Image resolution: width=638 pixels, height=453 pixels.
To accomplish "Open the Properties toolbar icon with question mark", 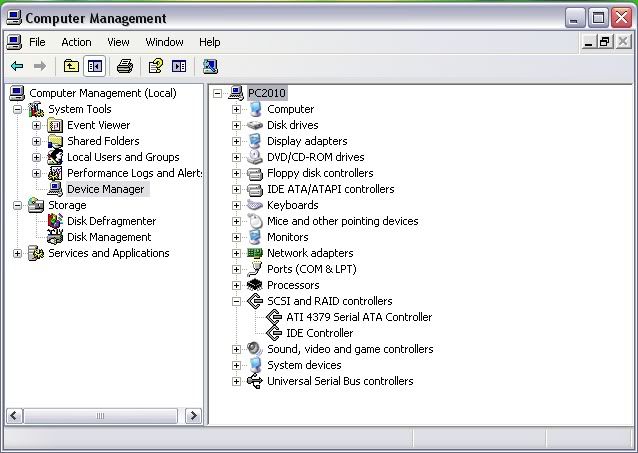I will point(155,66).
